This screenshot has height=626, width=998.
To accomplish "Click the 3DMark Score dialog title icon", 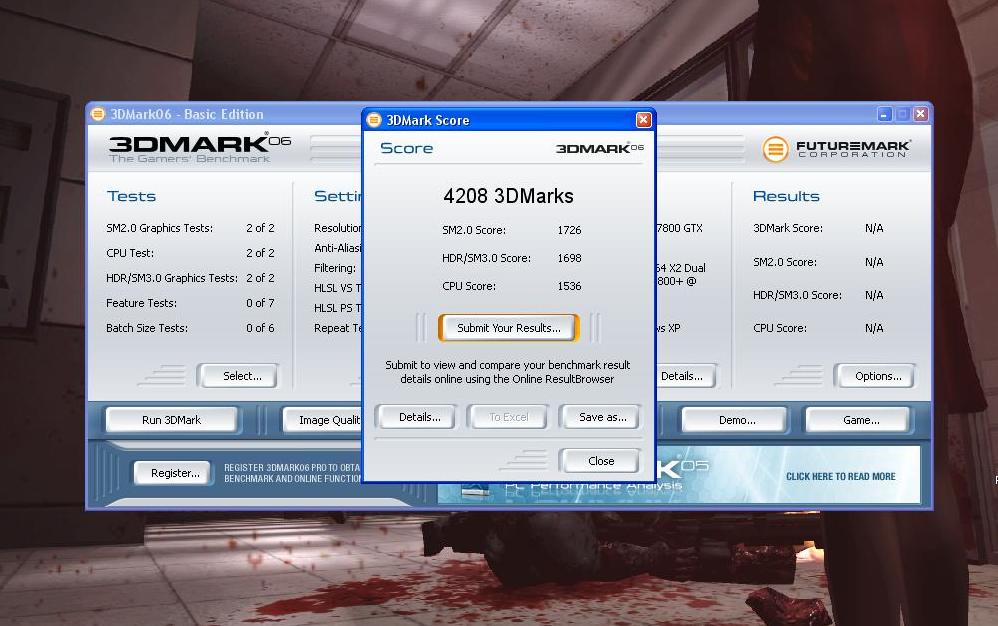I will tap(374, 120).
